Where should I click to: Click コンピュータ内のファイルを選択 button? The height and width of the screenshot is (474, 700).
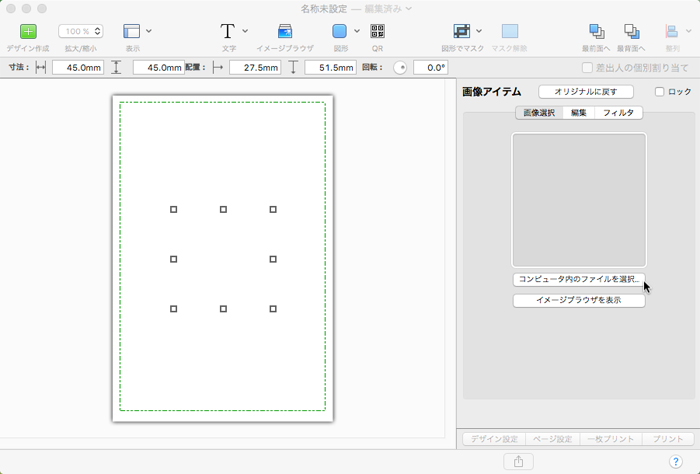click(578, 279)
